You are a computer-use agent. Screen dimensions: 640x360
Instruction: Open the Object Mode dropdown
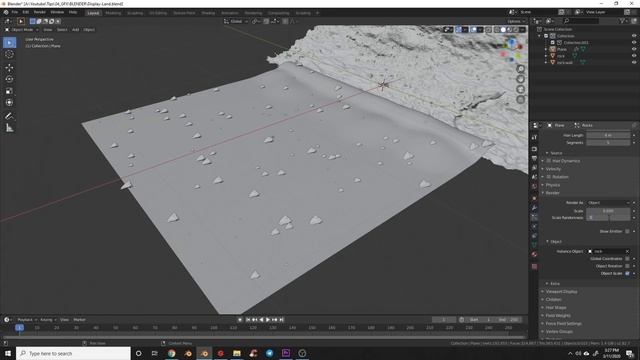[22, 29]
